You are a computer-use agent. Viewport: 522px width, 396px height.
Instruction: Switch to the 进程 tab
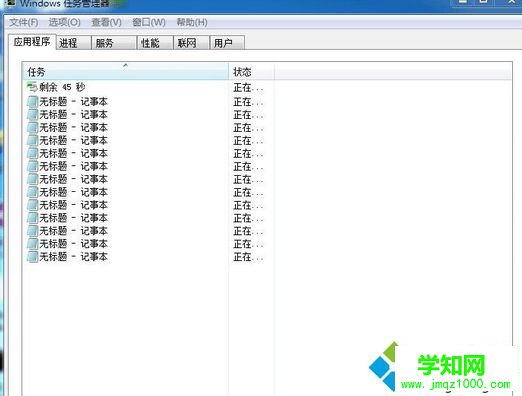tap(73, 43)
